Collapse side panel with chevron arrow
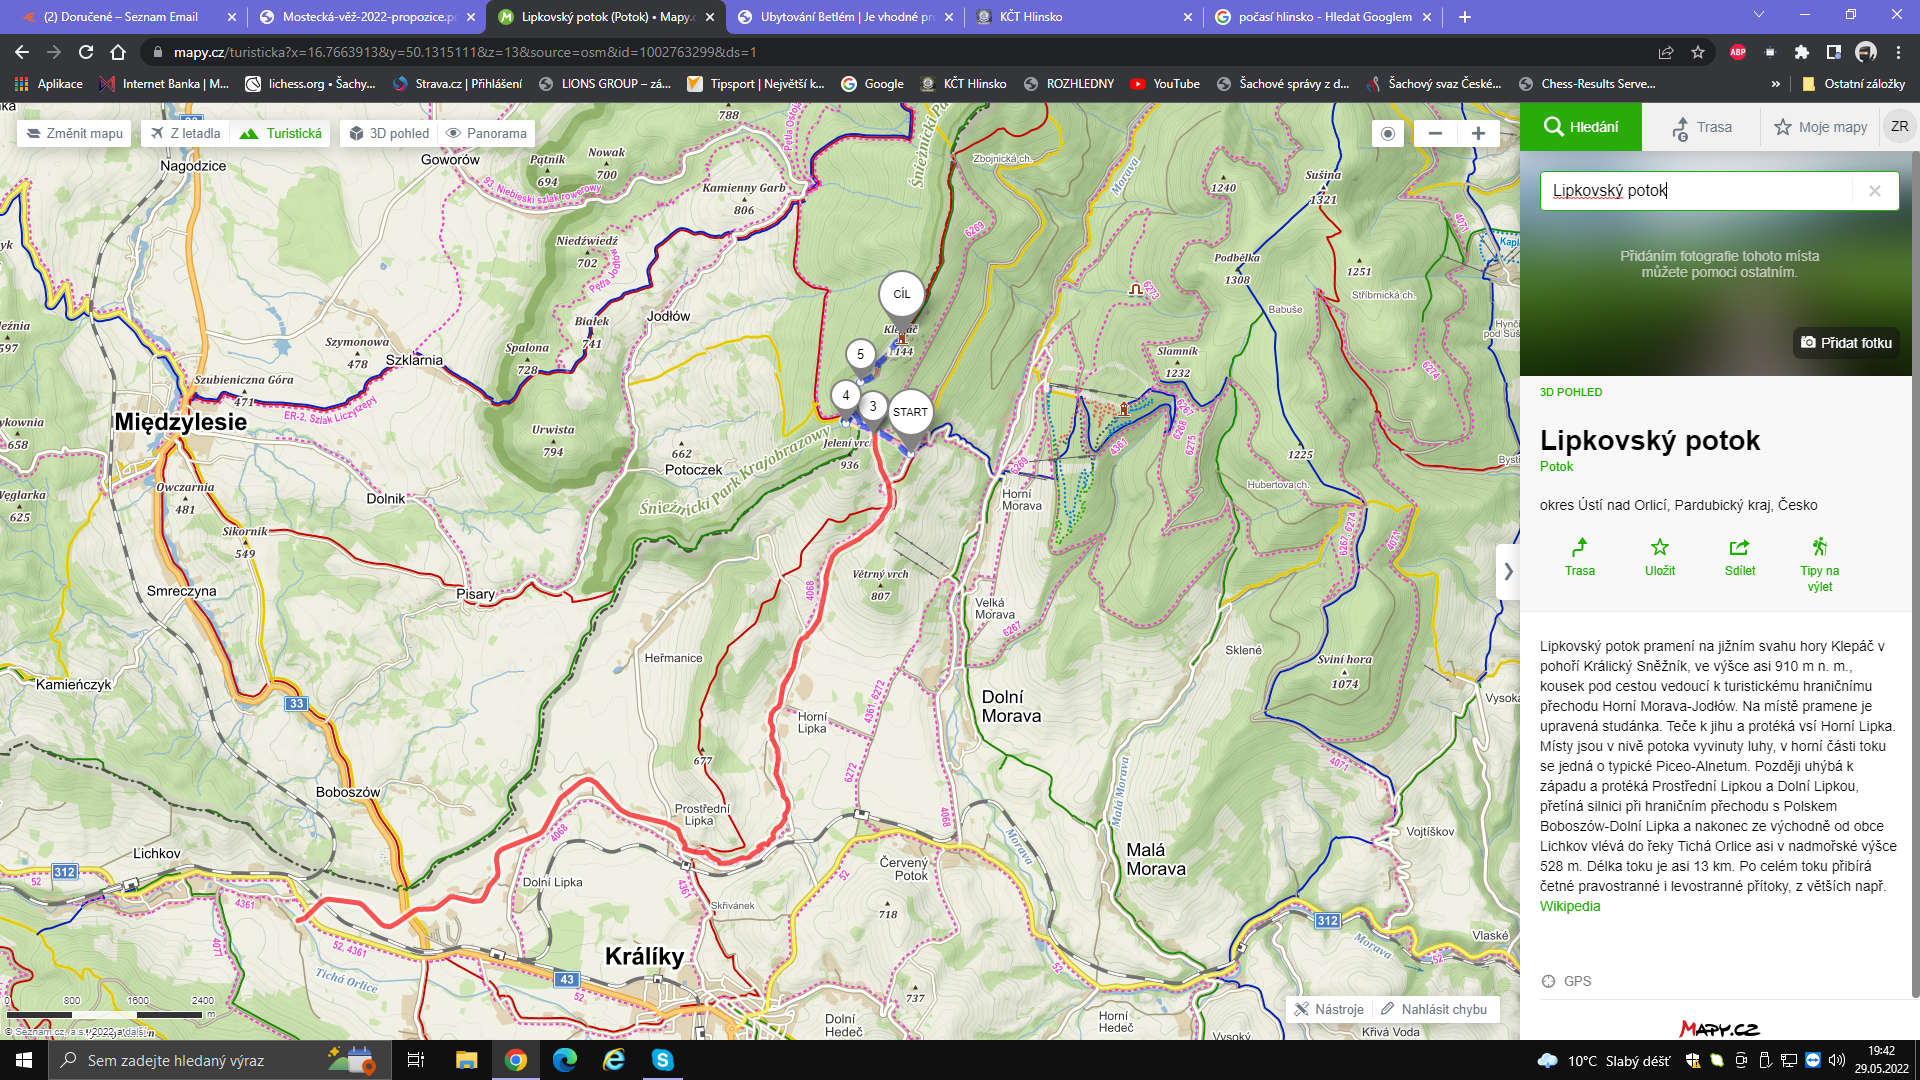Viewport: 1920px width, 1080px height. point(1508,572)
